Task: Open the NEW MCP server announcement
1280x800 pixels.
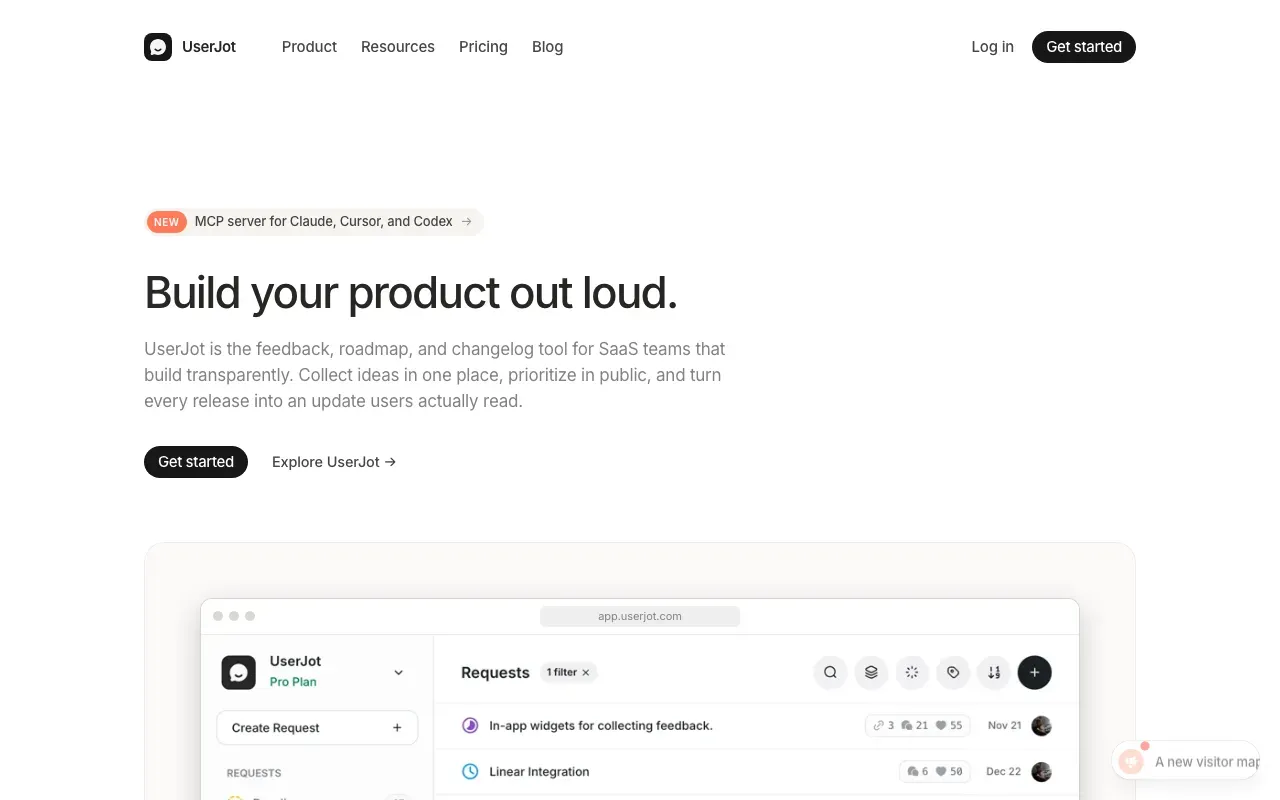Action: pyautogui.click(x=314, y=222)
